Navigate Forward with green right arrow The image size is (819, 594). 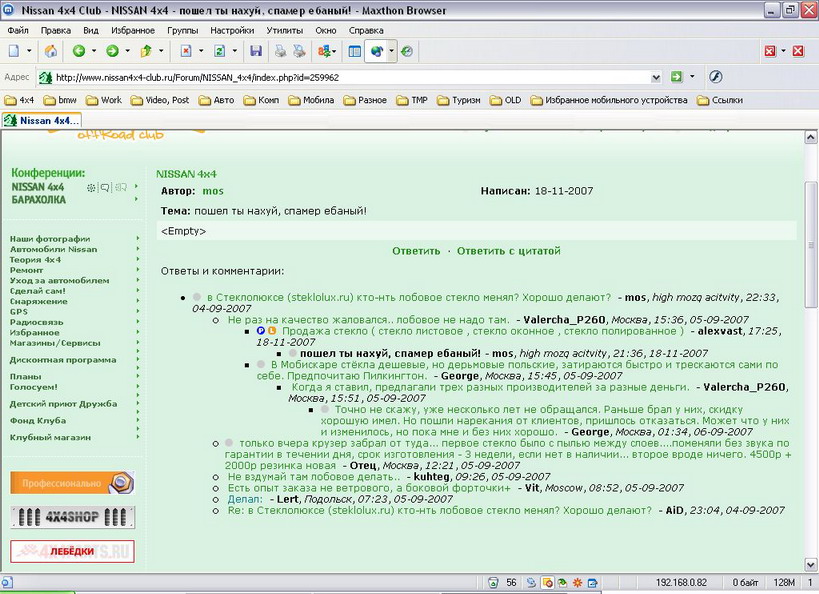[112, 51]
